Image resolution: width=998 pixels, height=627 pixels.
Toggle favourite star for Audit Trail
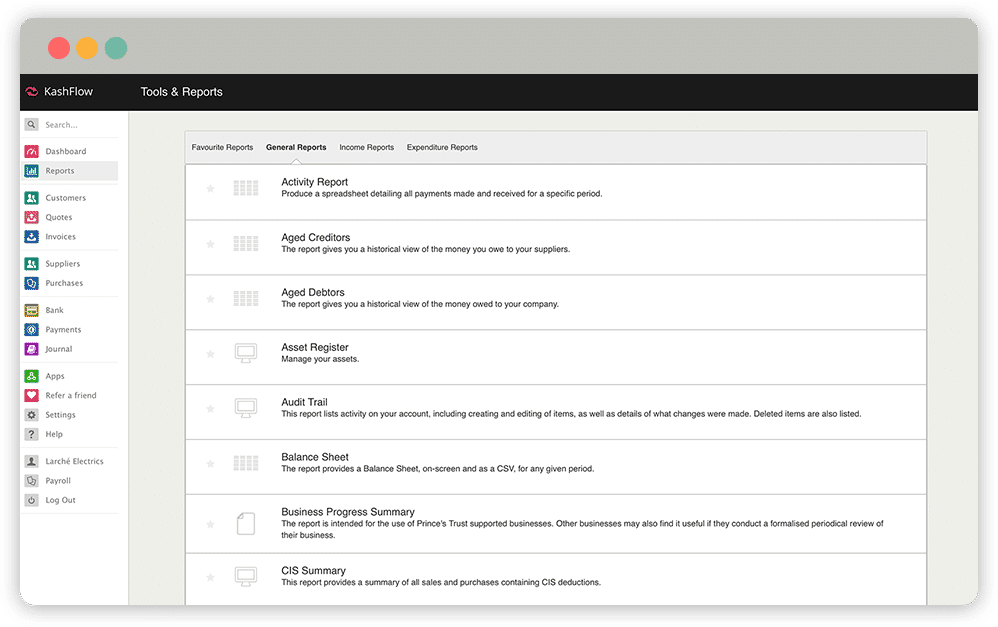point(210,409)
